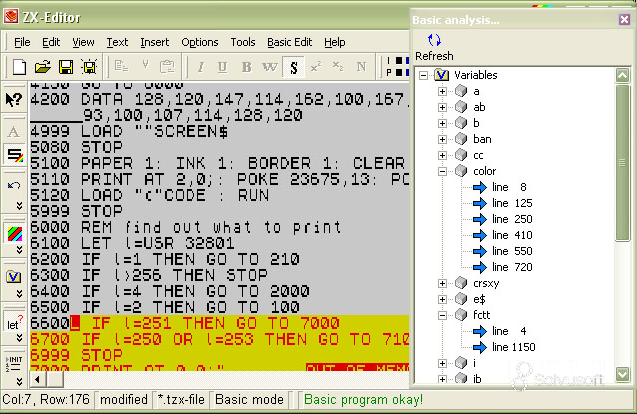Screen dimensions: 637x414
Task: Click the INIT line numbering icon
Action: pyautogui.click(x=14, y=364)
